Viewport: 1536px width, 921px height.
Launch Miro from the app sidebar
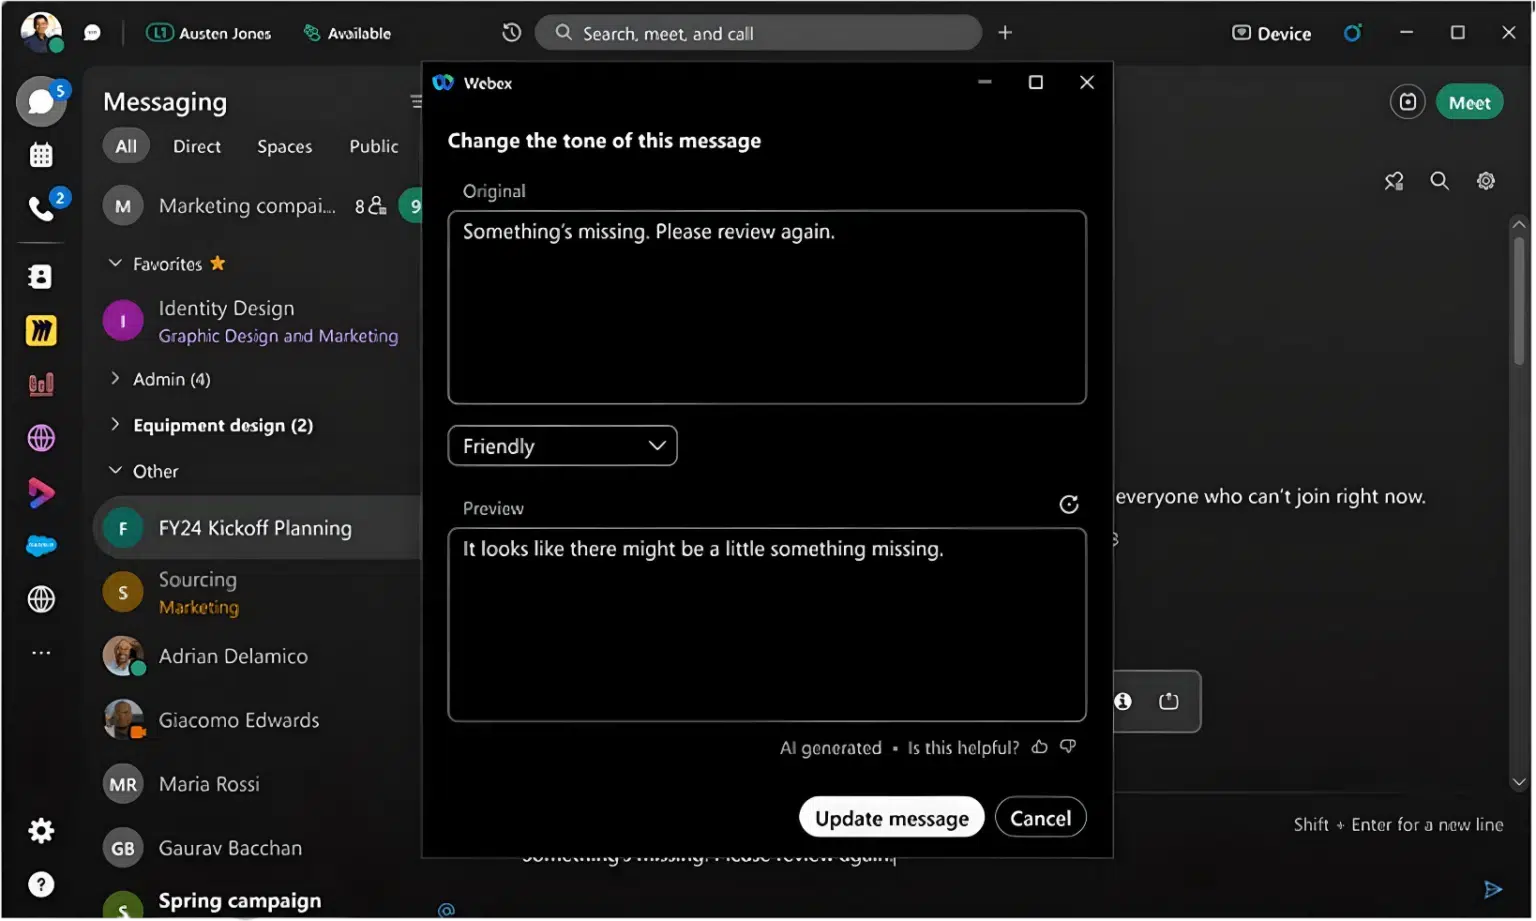point(41,330)
